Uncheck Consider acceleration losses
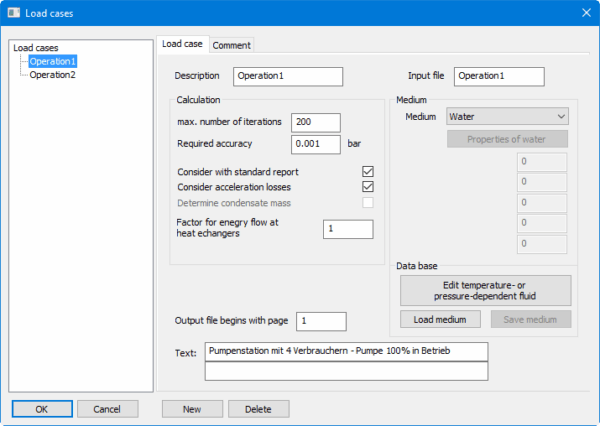This screenshot has width=600, height=426. click(367, 187)
